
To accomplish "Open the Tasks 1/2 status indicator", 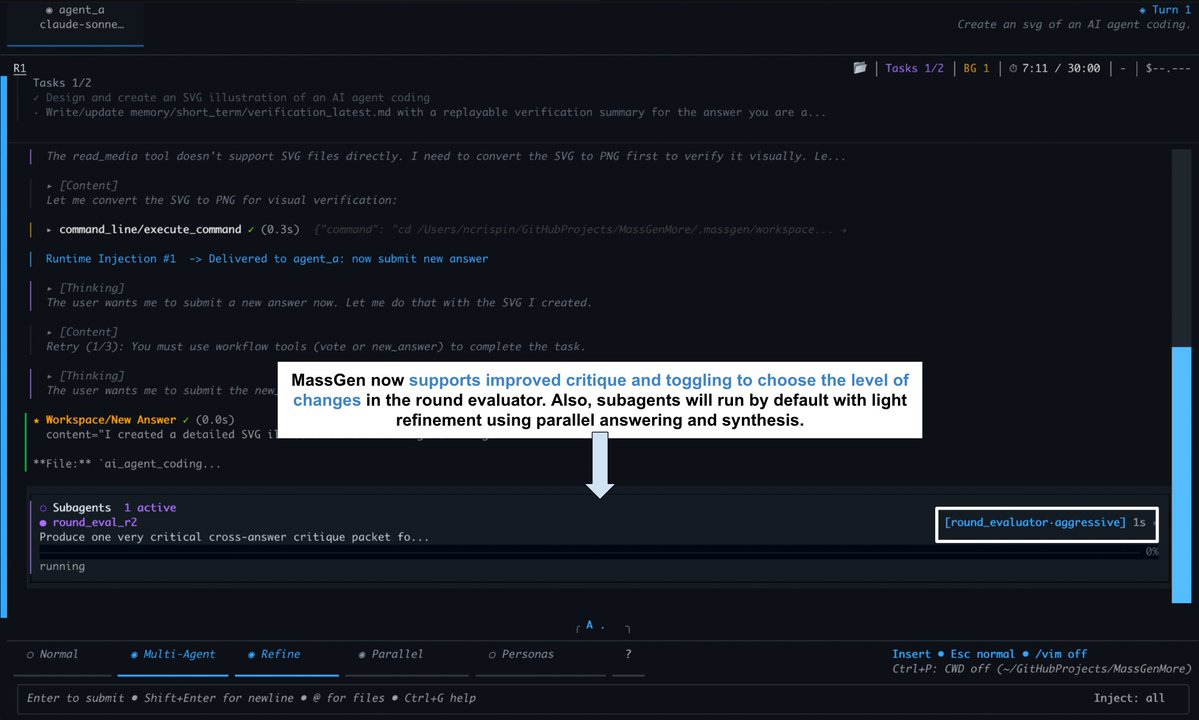I will [914, 69].
